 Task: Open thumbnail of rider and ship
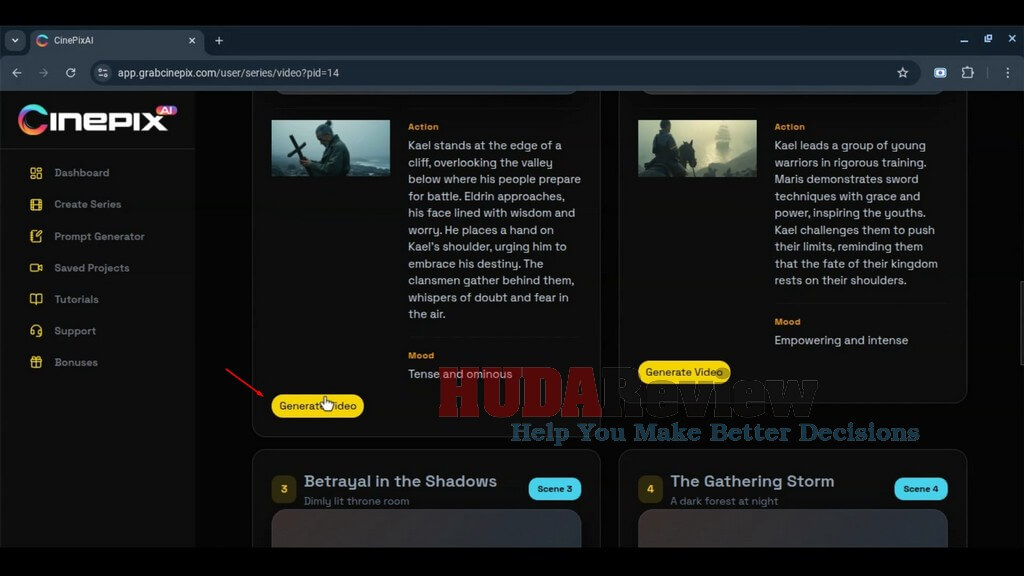tap(697, 148)
